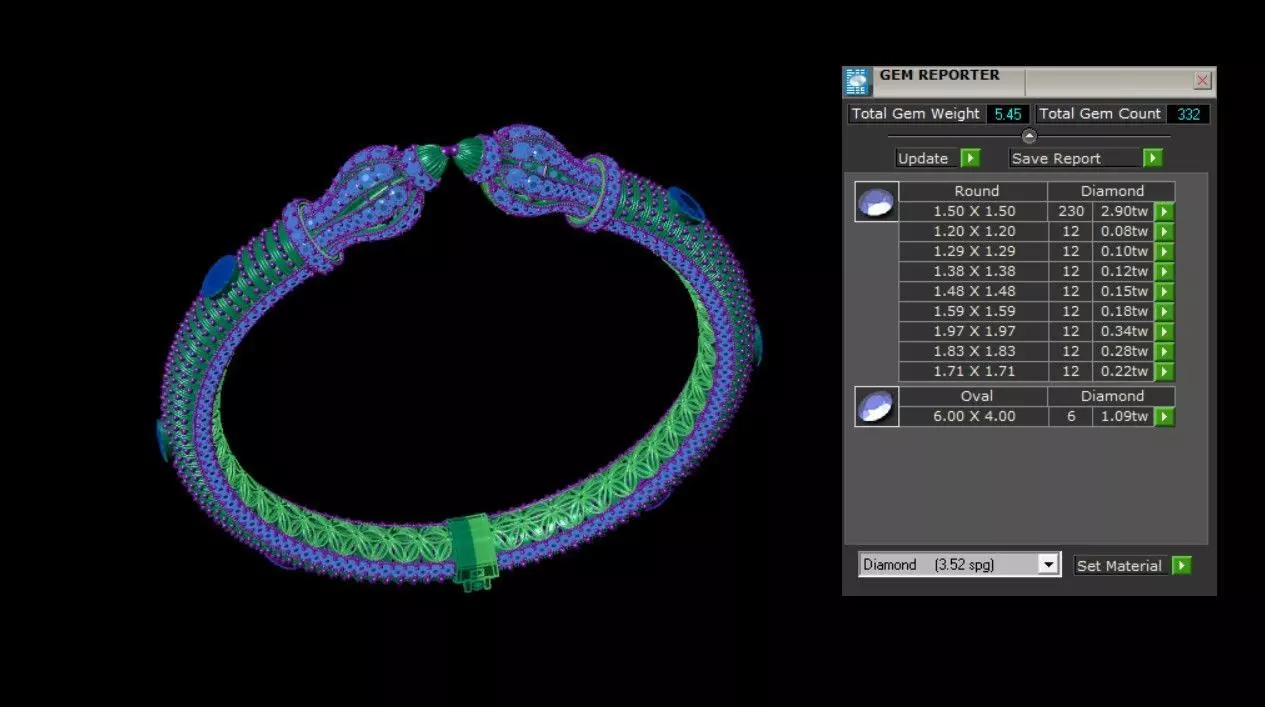Click the green arrow next to Update

point(970,158)
